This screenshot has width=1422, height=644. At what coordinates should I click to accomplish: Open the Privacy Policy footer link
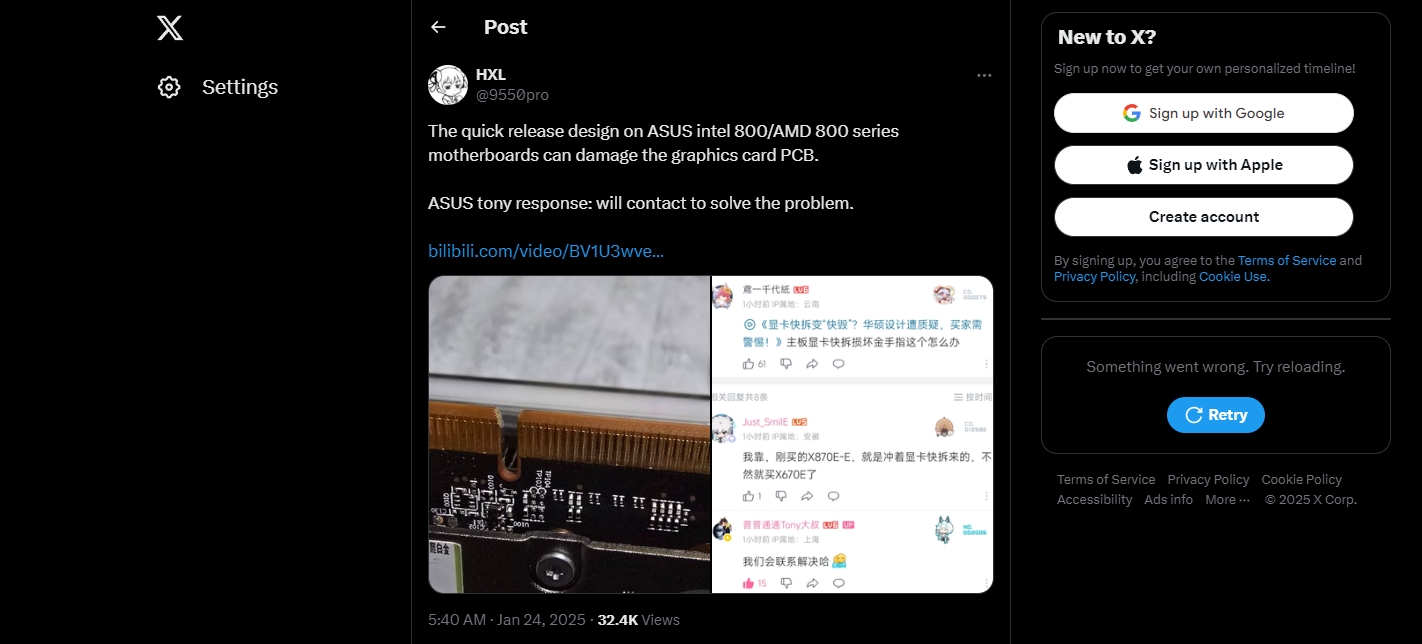pos(1208,480)
